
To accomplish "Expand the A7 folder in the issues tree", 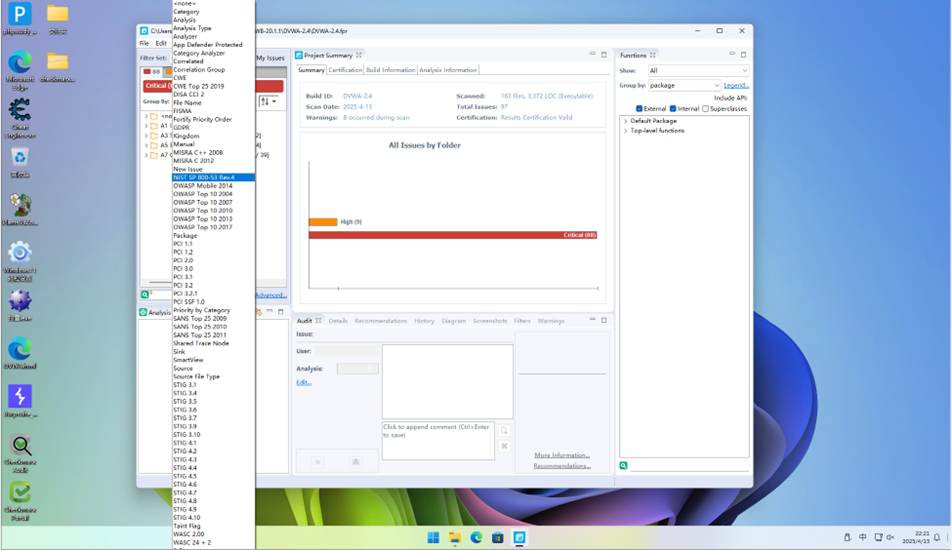I will 146,155.
